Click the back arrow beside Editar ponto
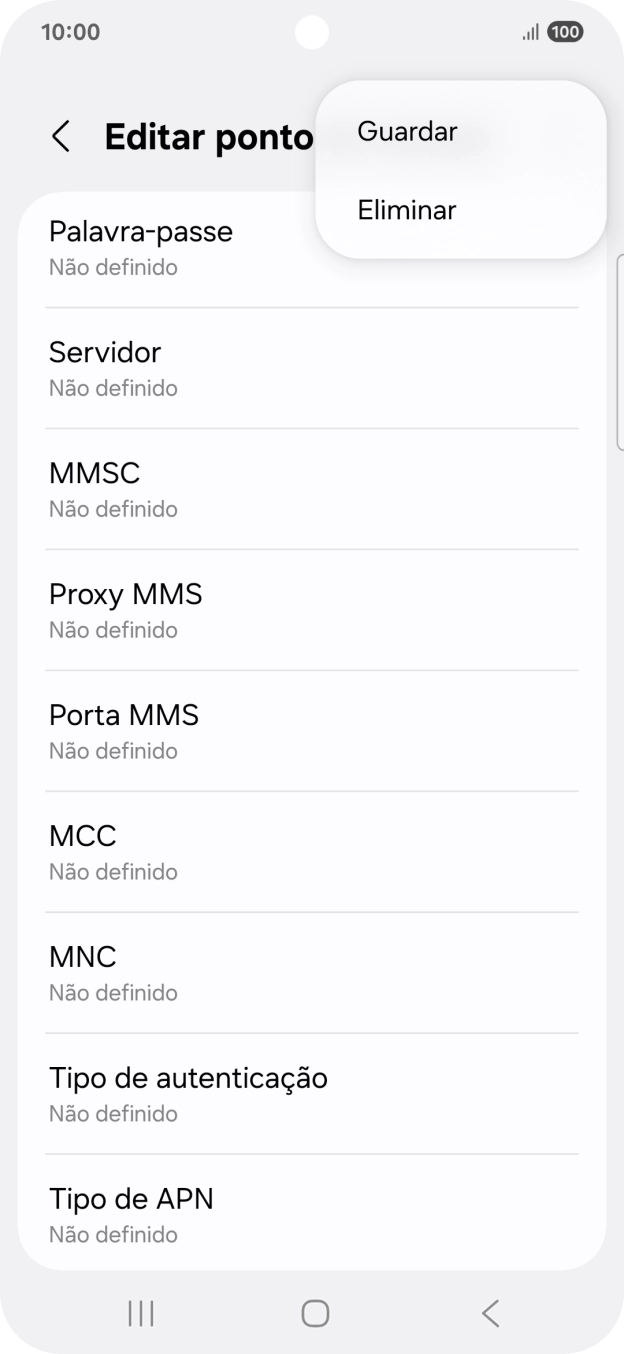 pos(59,136)
